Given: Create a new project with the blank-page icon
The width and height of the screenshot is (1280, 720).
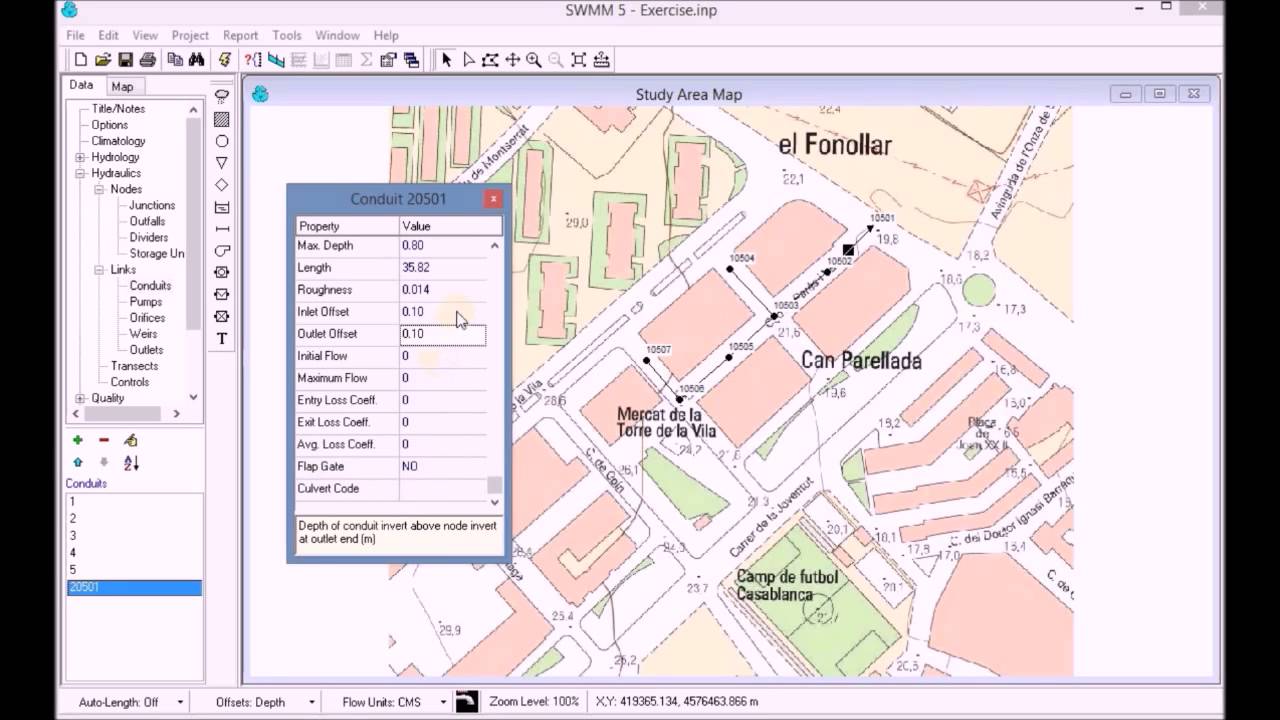Looking at the screenshot, I should pyautogui.click(x=81, y=60).
